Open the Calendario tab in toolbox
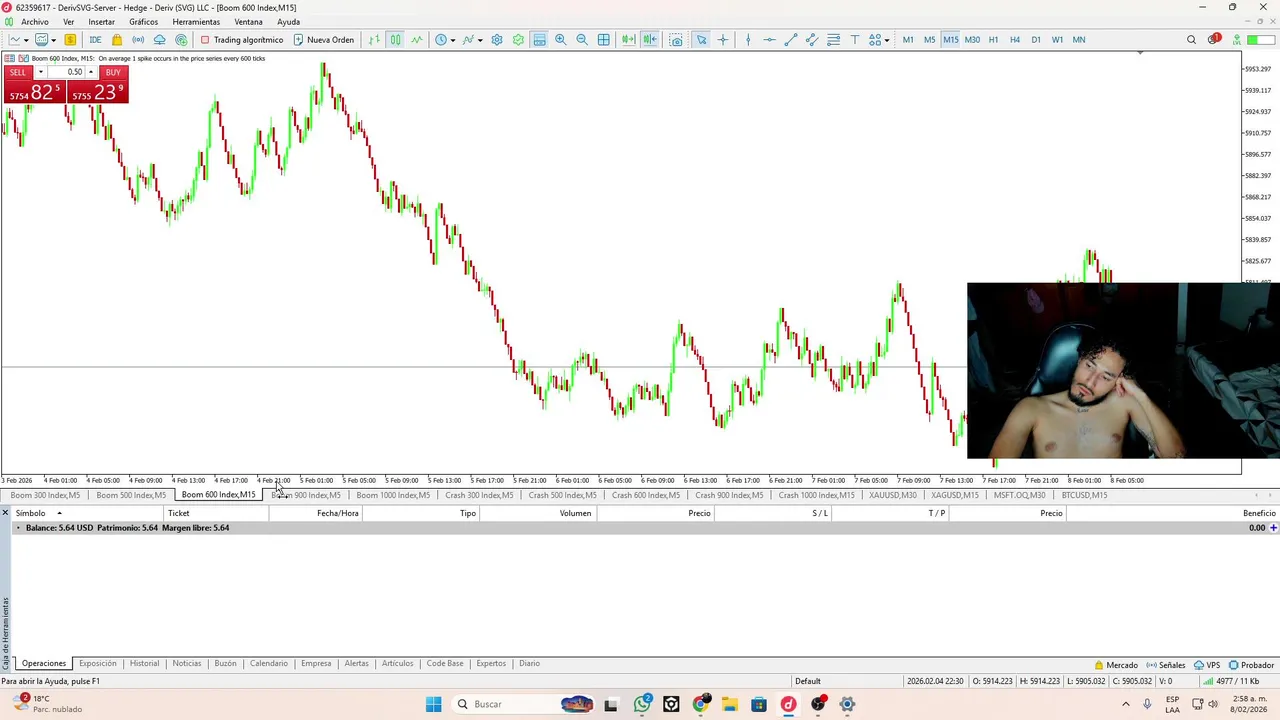The width and height of the screenshot is (1280, 720). [269, 664]
